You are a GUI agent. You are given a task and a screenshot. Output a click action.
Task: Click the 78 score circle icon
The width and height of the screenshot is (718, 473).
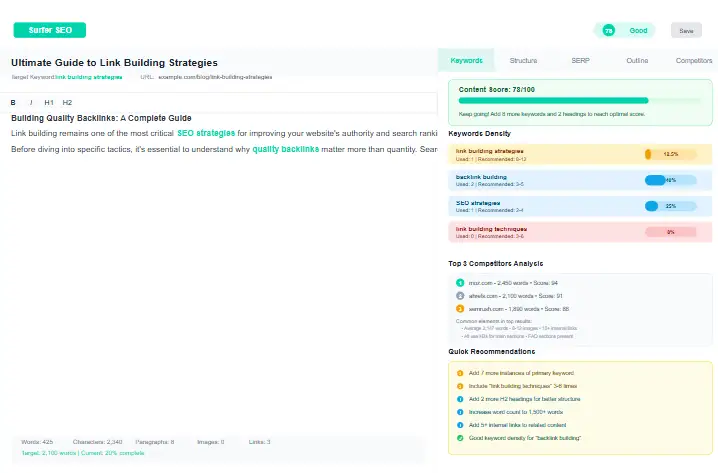[608, 31]
